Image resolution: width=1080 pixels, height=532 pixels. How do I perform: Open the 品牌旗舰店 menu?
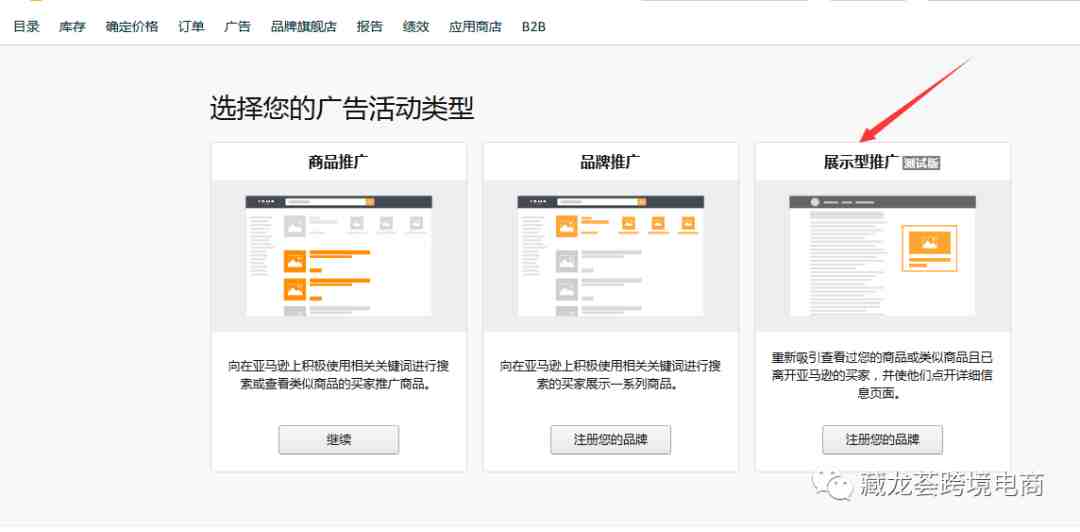304,27
